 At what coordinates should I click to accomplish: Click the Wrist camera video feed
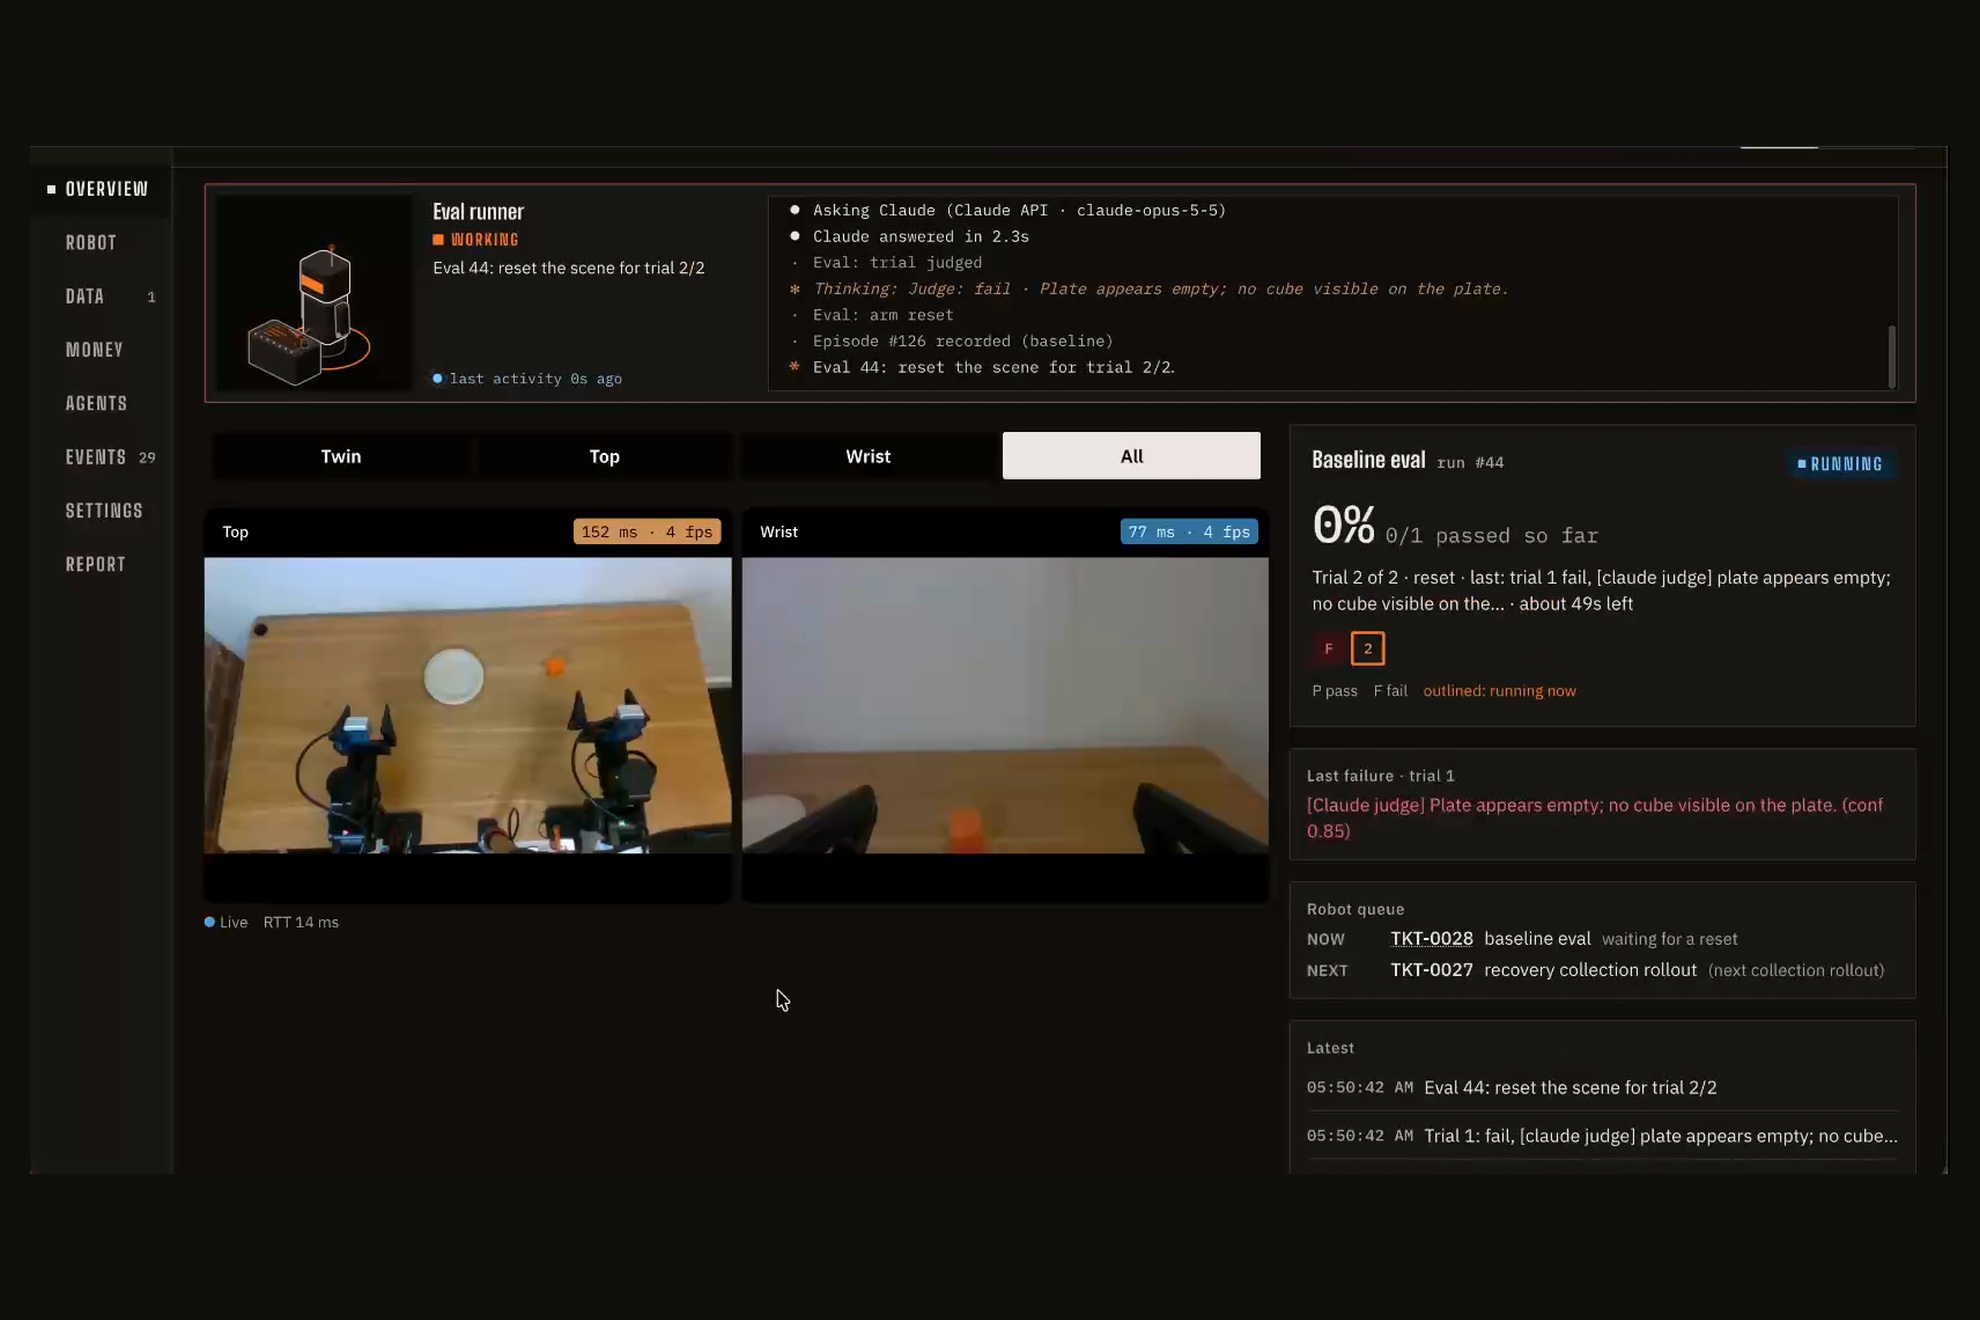[x=1005, y=705]
